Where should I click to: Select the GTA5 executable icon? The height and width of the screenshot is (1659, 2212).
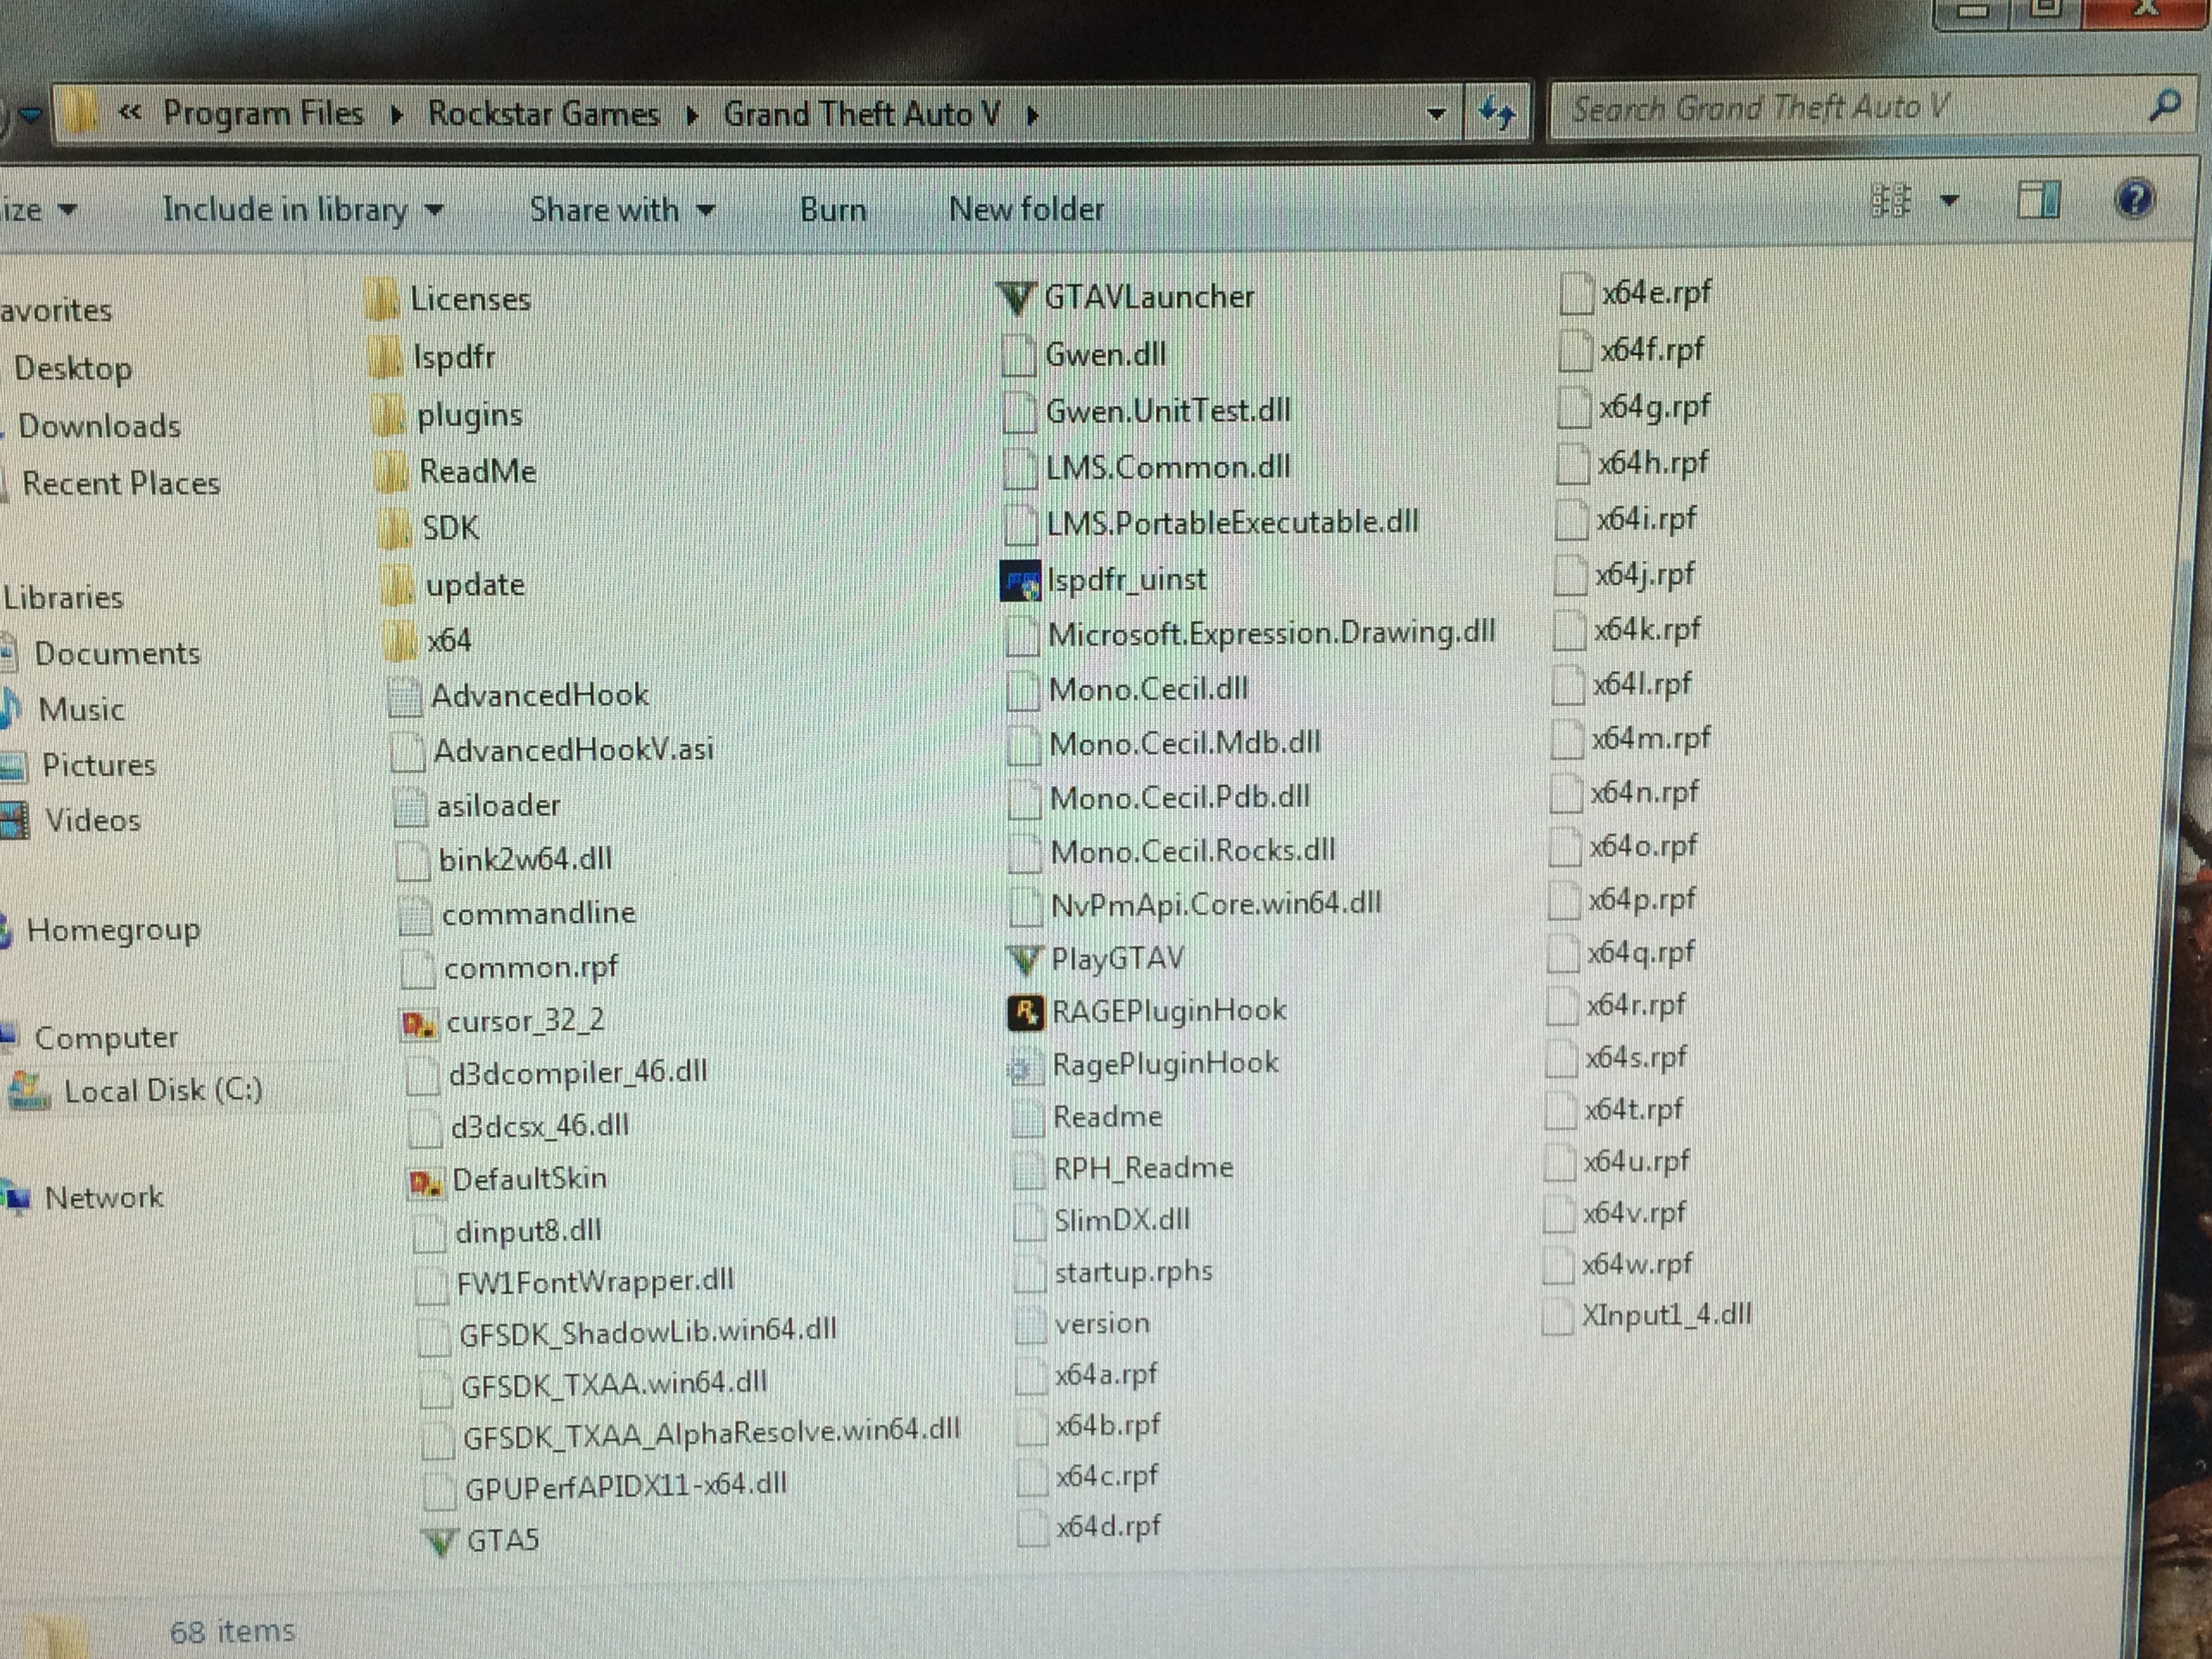pos(440,1541)
